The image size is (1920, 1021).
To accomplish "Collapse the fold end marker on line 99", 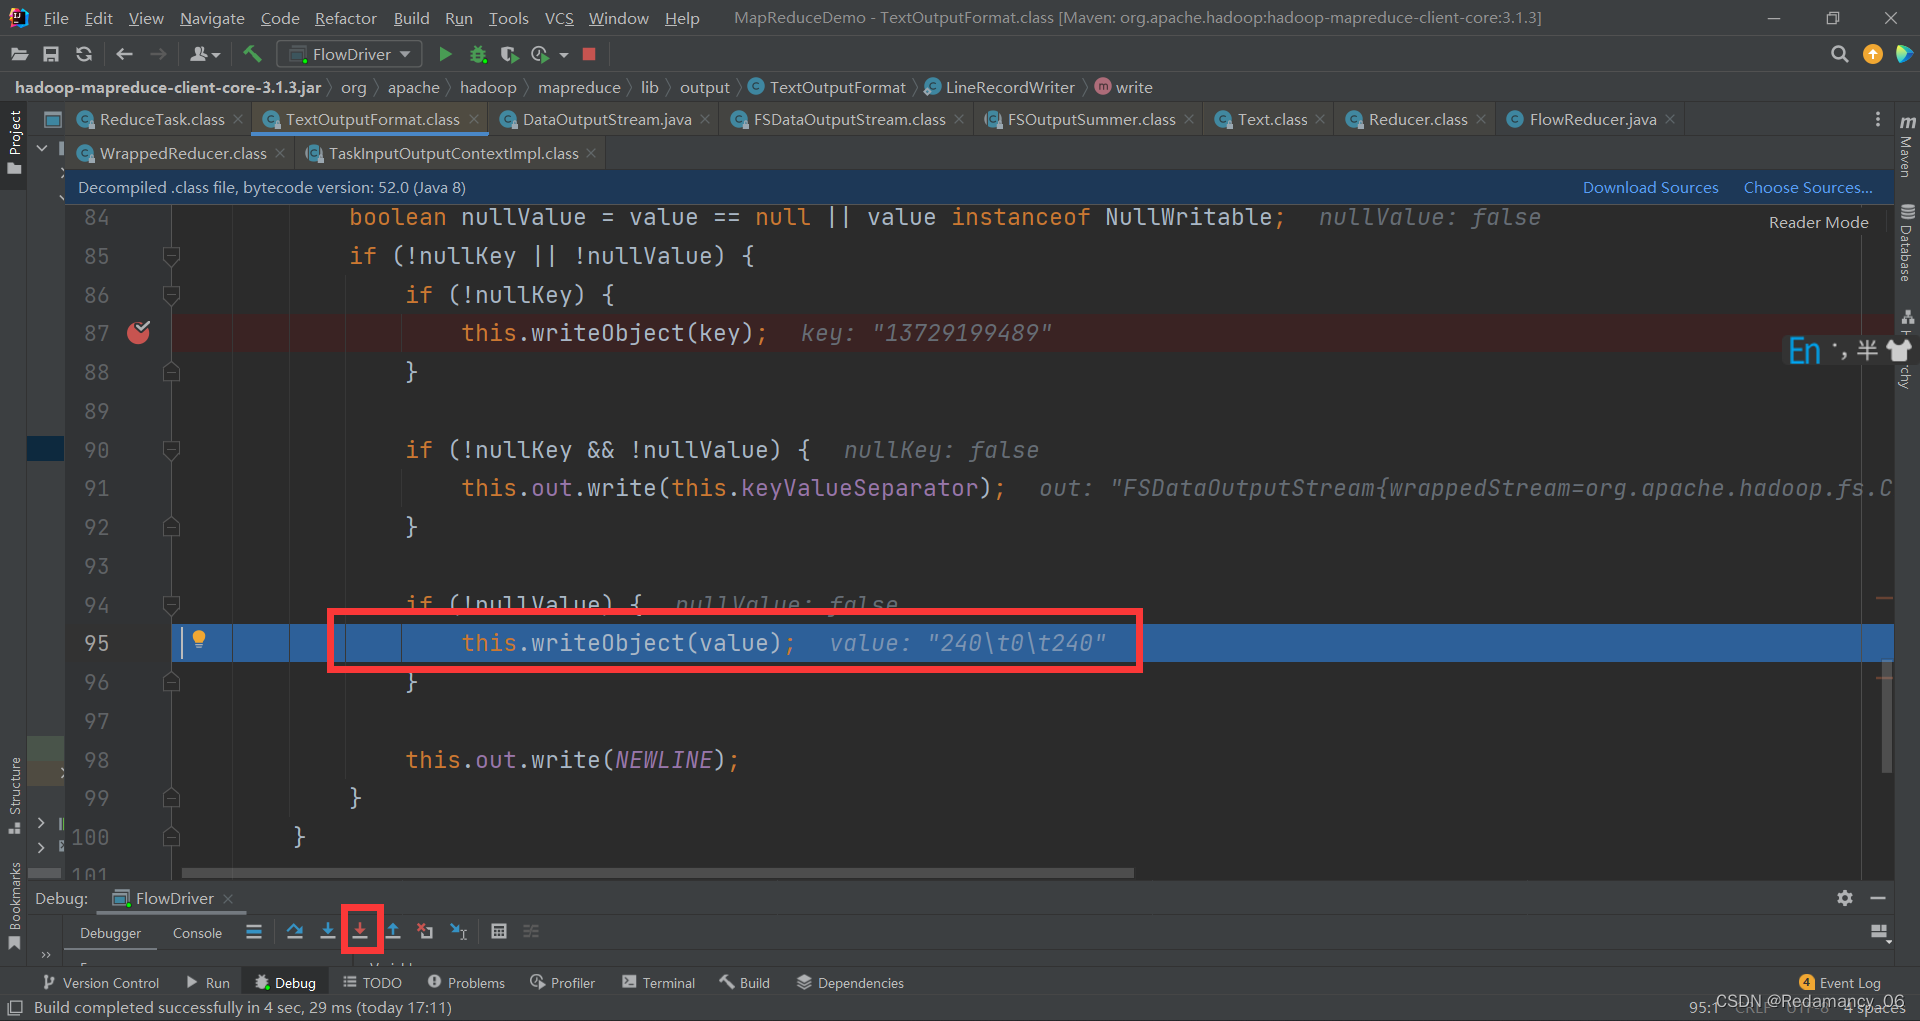I will point(171,798).
